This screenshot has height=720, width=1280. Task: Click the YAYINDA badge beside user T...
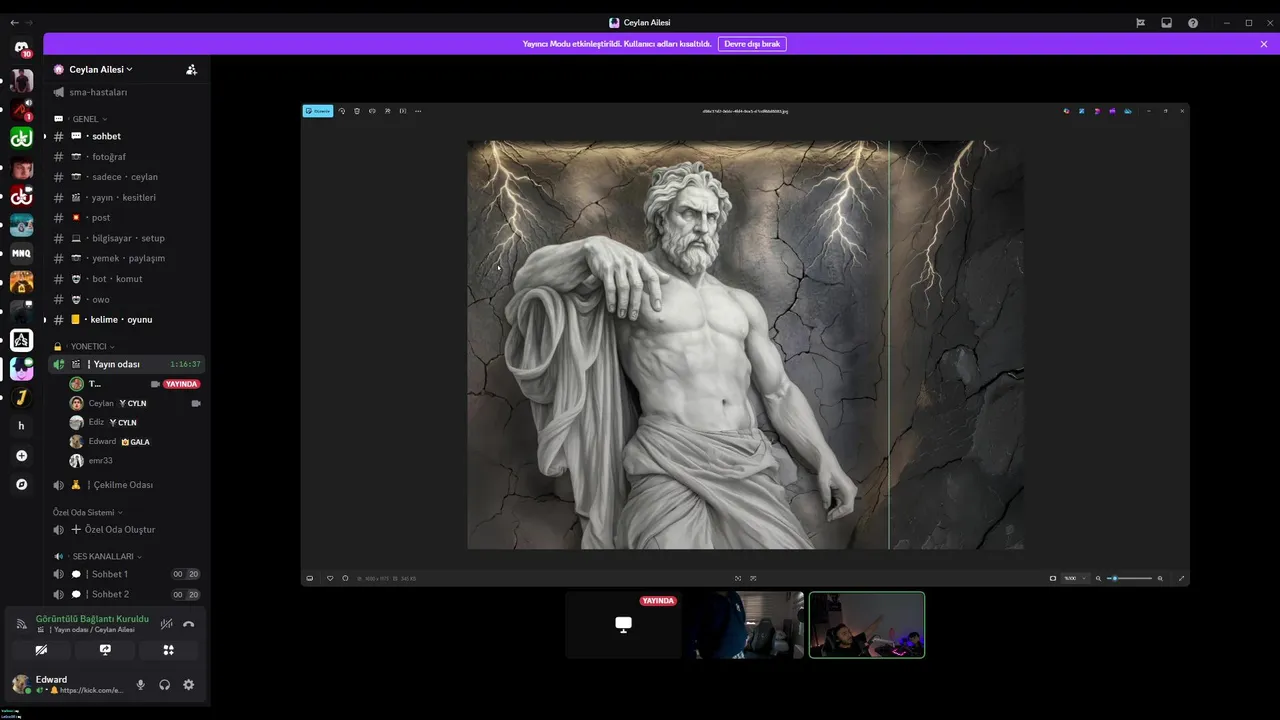pyautogui.click(x=181, y=384)
